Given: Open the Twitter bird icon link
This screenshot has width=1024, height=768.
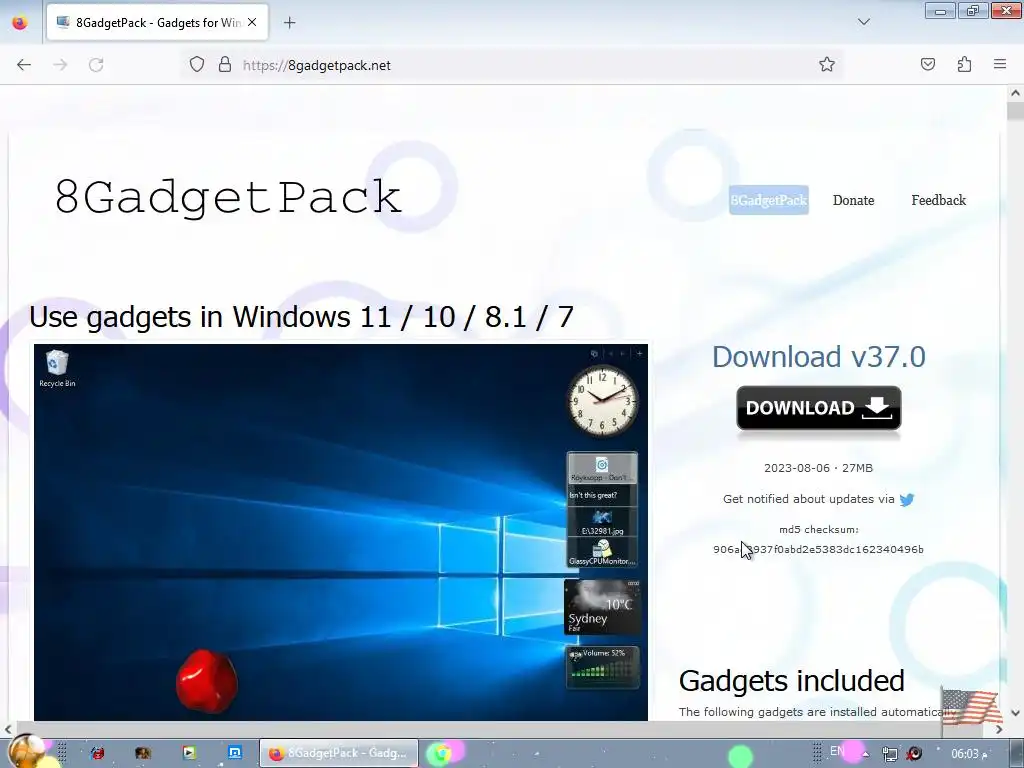Looking at the screenshot, I should tap(906, 500).
